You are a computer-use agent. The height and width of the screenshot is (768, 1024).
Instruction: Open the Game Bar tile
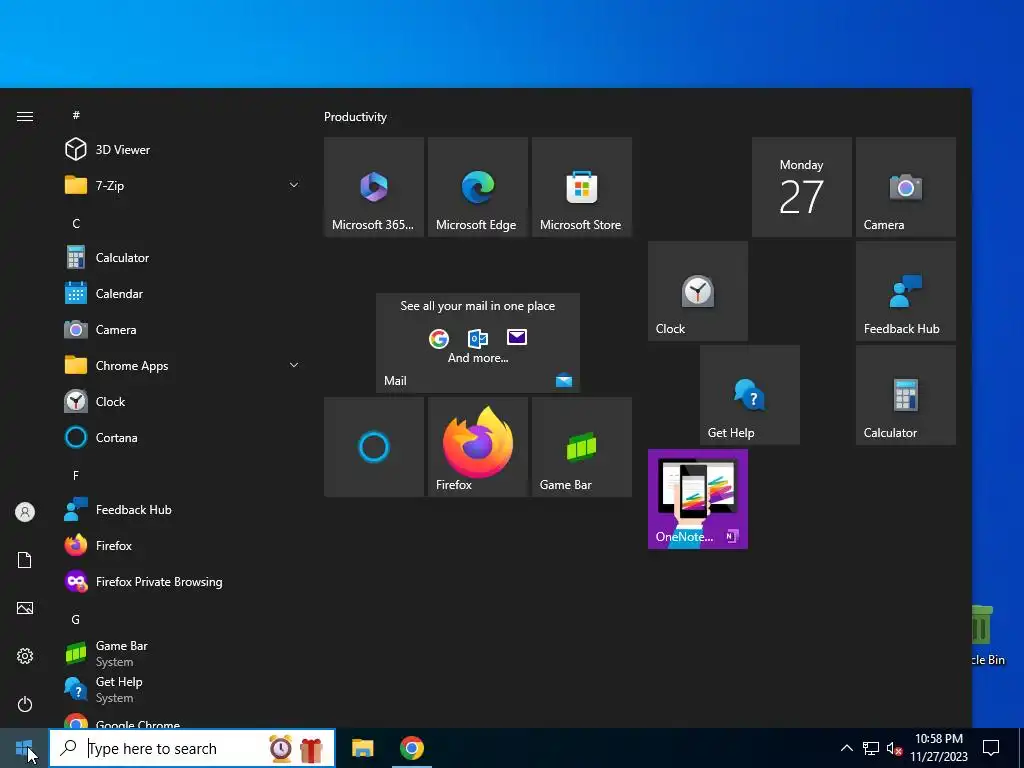582,447
